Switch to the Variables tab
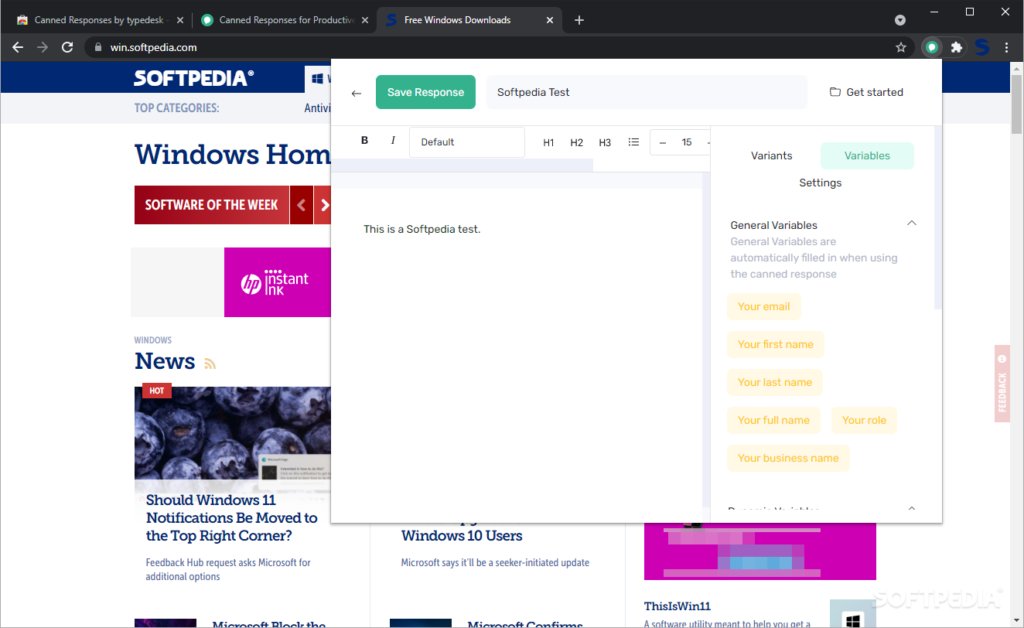This screenshot has width=1024, height=628. pos(867,155)
